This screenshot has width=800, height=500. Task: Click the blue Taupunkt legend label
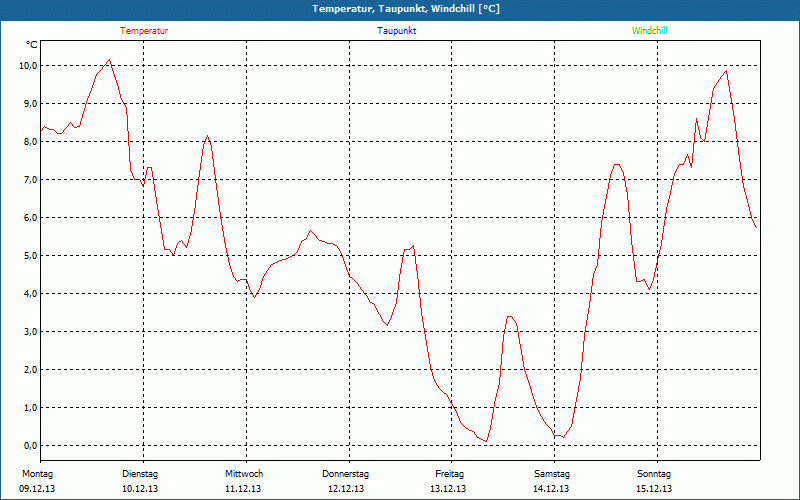click(x=397, y=31)
